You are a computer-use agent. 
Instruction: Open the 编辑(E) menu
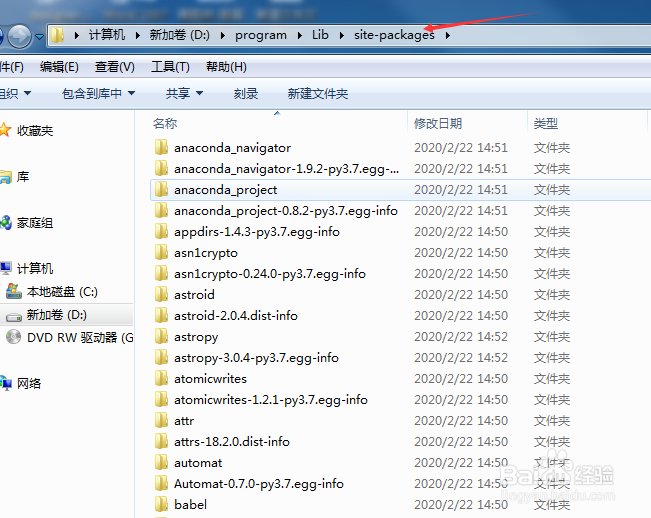point(59,67)
